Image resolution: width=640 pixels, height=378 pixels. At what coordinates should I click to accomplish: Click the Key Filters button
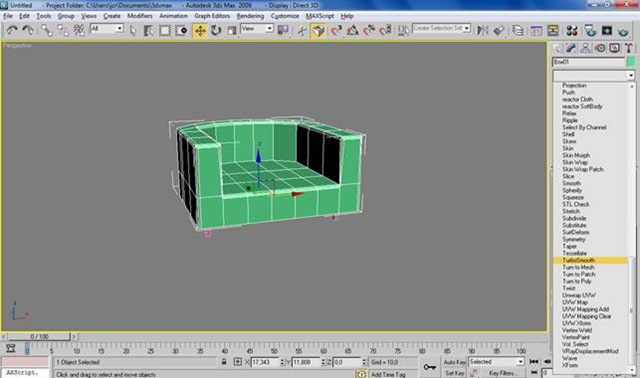pyautogui.click(x=502, y=373)
